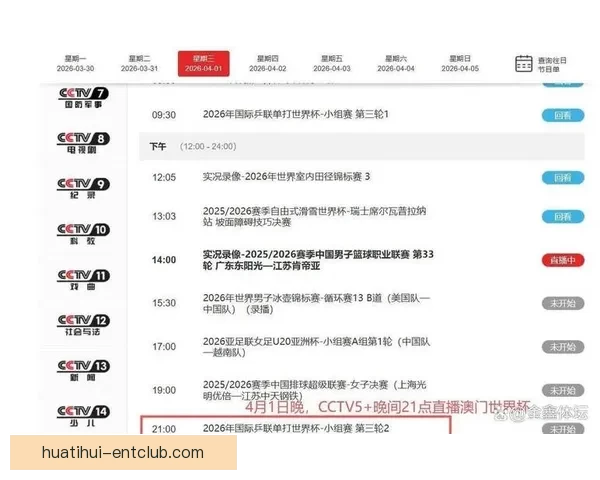Click the 09:30 ITTF World Cup group stage title
This screenshot has width=600, height=480.
pos(296,114)
